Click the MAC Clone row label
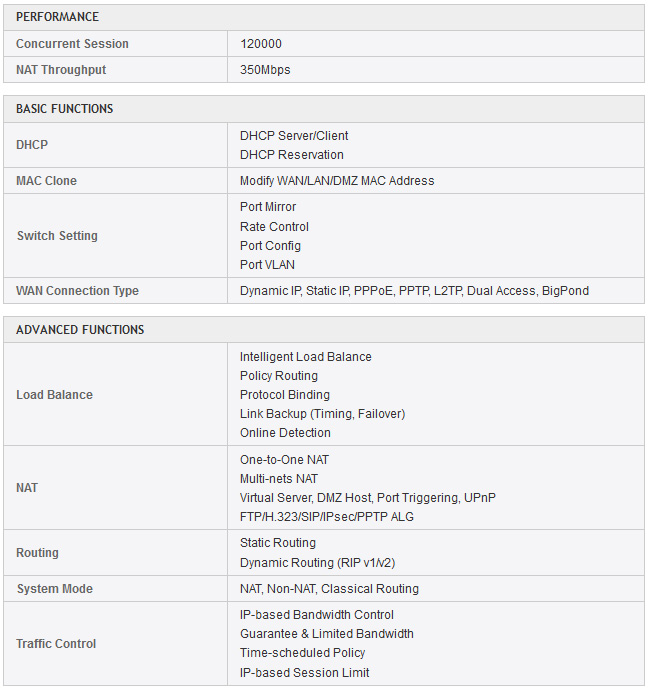Screen dimensions: 654x688 coord(46,181)
